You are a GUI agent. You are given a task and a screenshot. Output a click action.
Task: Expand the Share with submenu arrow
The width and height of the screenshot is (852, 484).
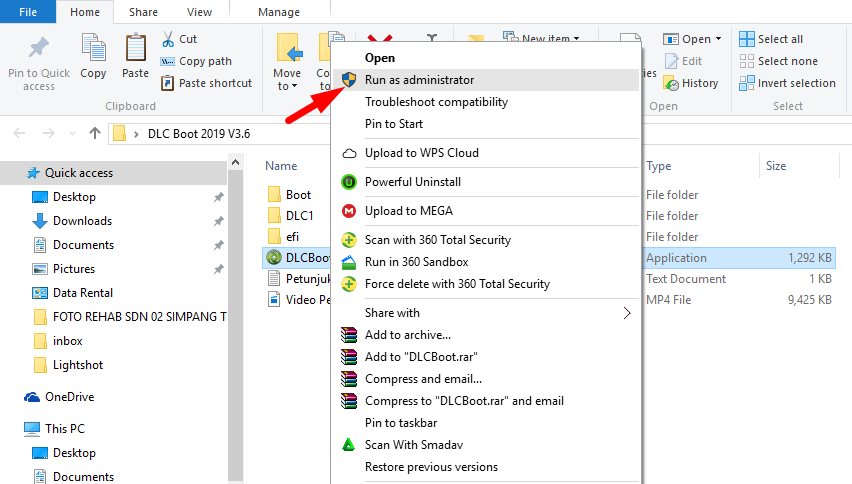click(627, 313)
